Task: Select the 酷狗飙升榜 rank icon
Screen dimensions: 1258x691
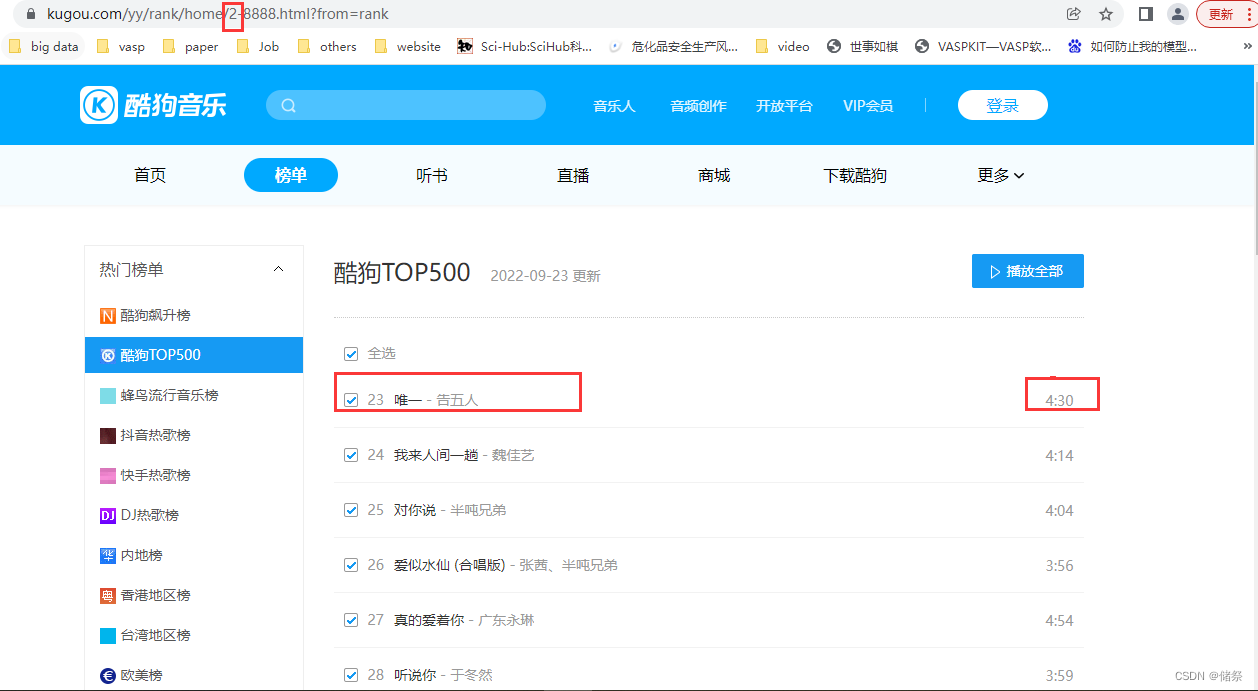Action: point(109,314)
